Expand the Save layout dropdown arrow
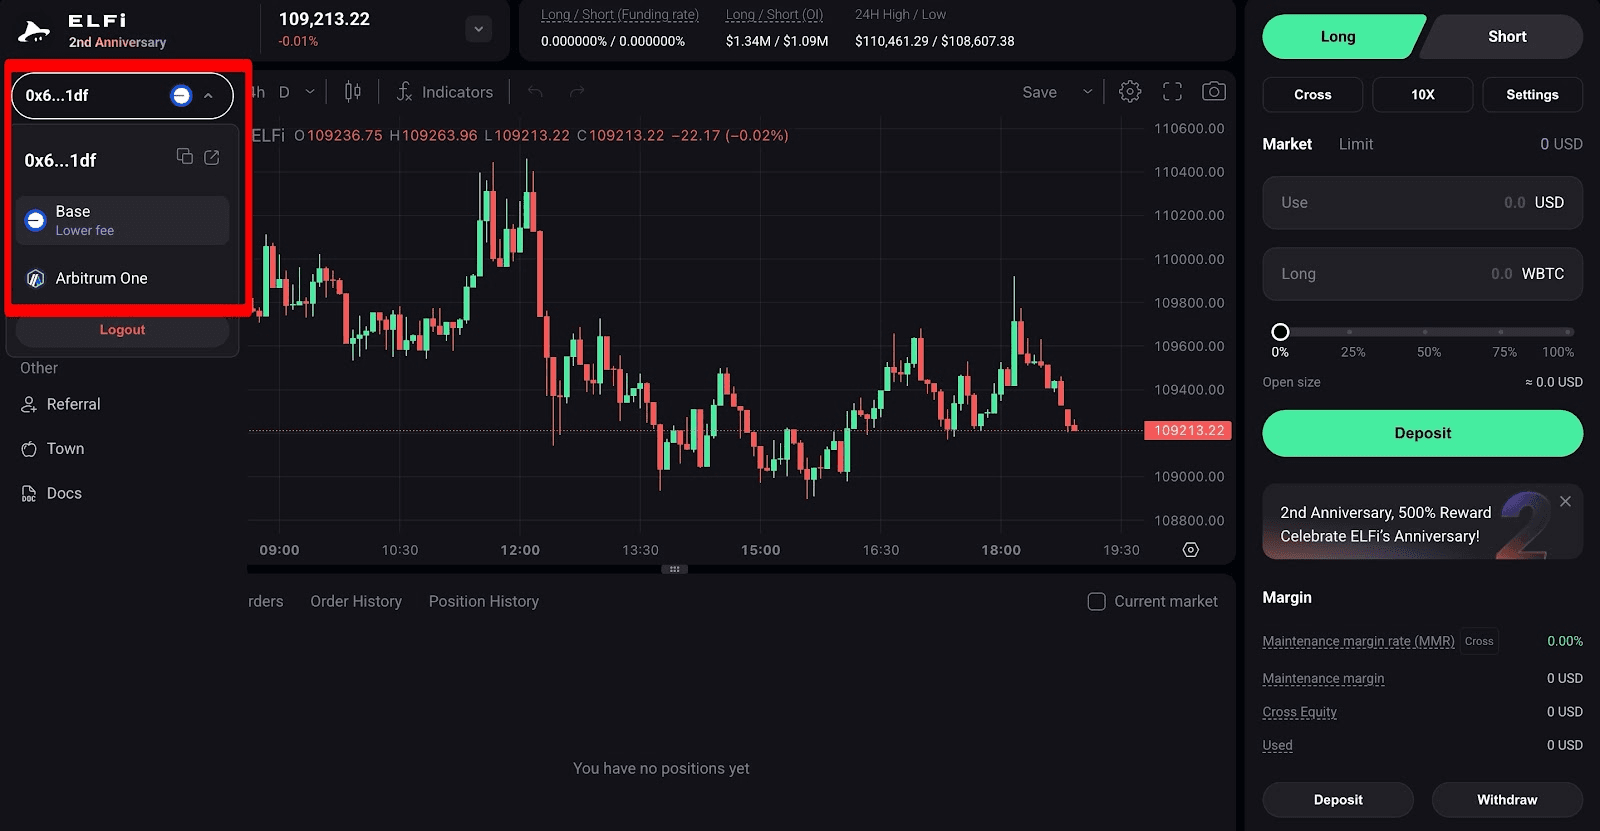Viewport: 1600px width, 831px height. [1087, 92]
